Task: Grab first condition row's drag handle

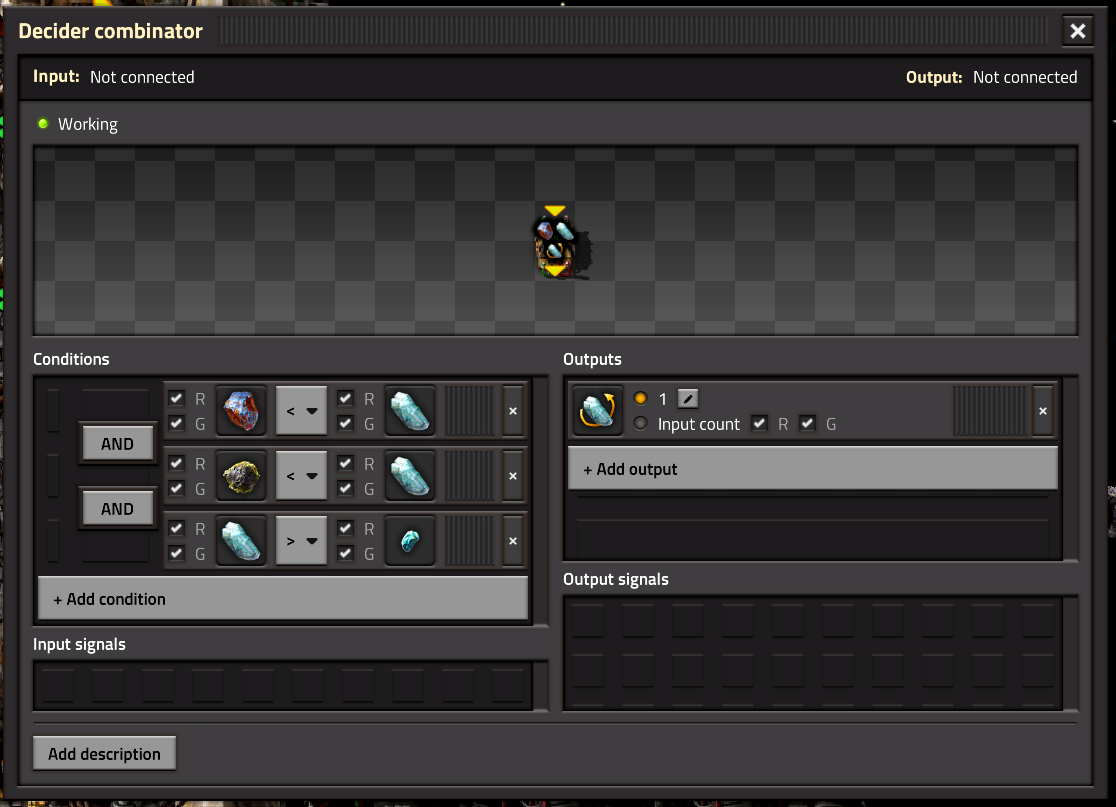Action: [x=469, y=411]
